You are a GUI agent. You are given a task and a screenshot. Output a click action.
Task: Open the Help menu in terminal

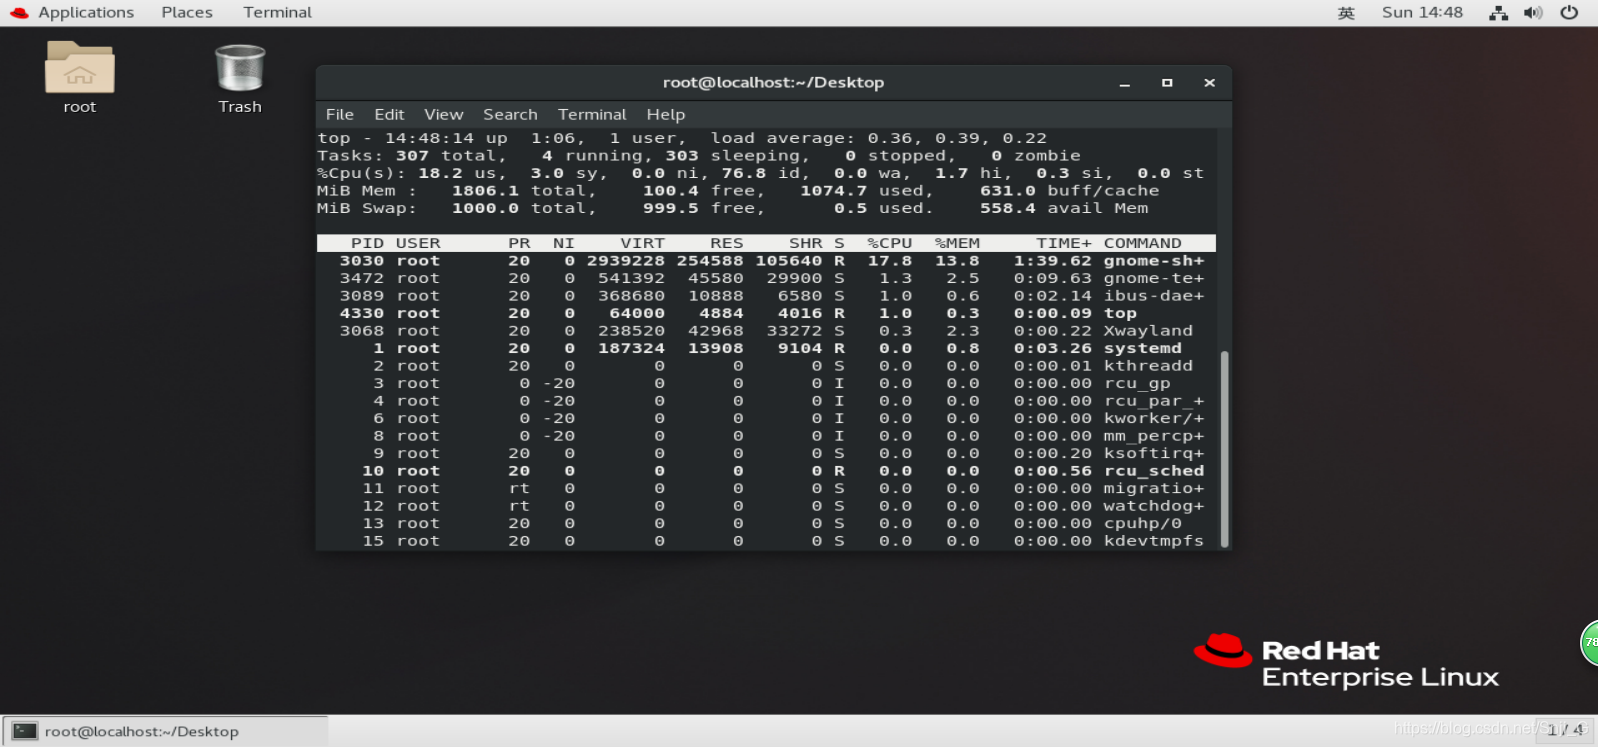pyautogui.click(x=666, y=115)
